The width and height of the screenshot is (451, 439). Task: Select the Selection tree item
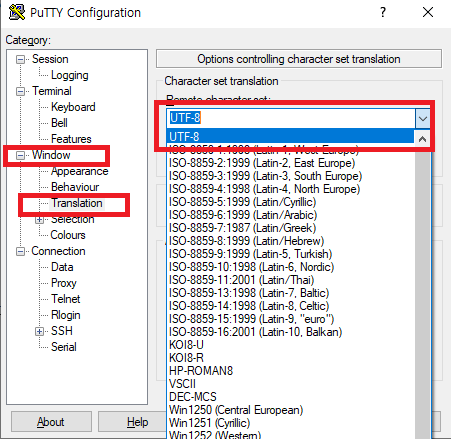click(x=72, y=219)
